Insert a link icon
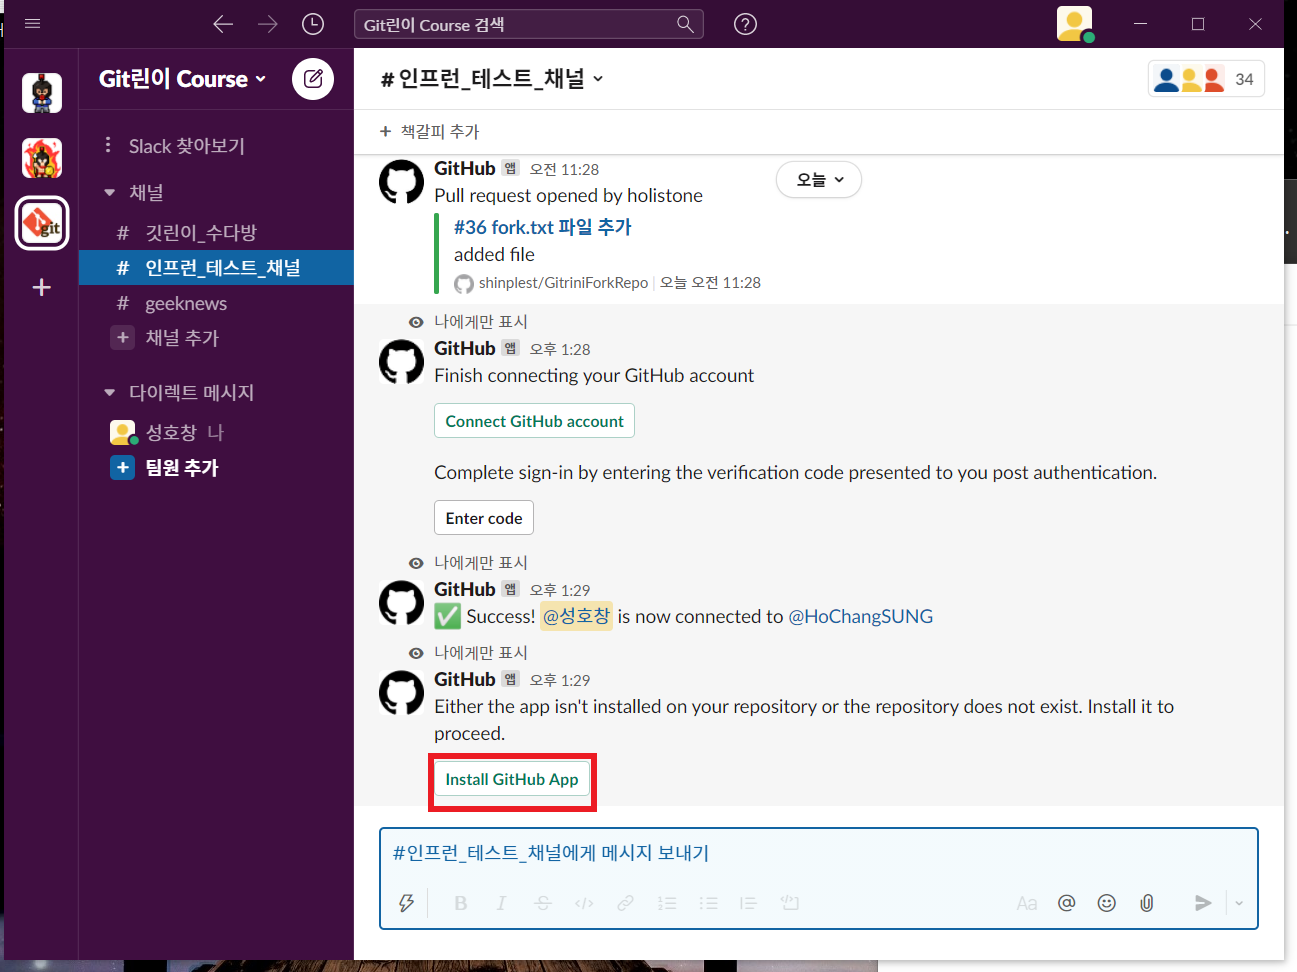This screenshot has height=972, width=1297. [625, 903]
